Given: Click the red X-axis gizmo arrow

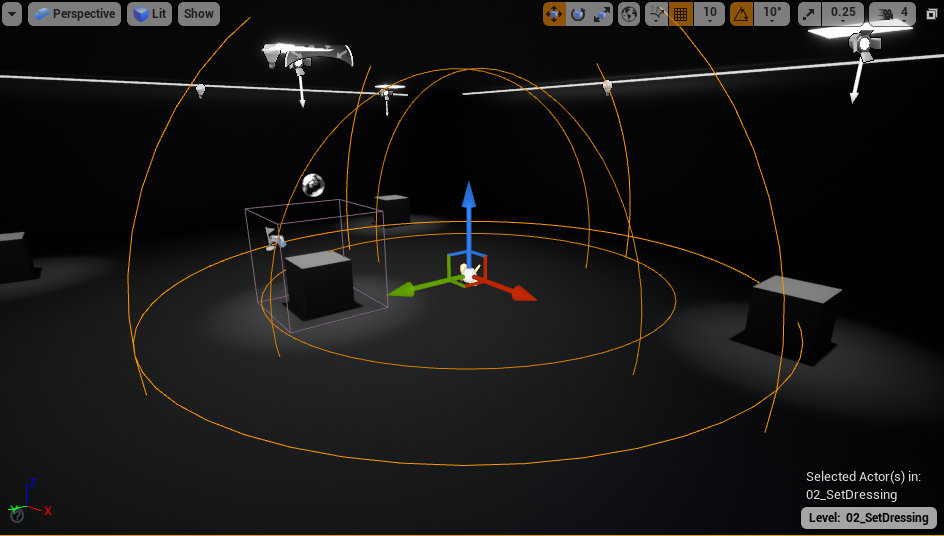Looking at the screenshot, I should coord(523,293).
